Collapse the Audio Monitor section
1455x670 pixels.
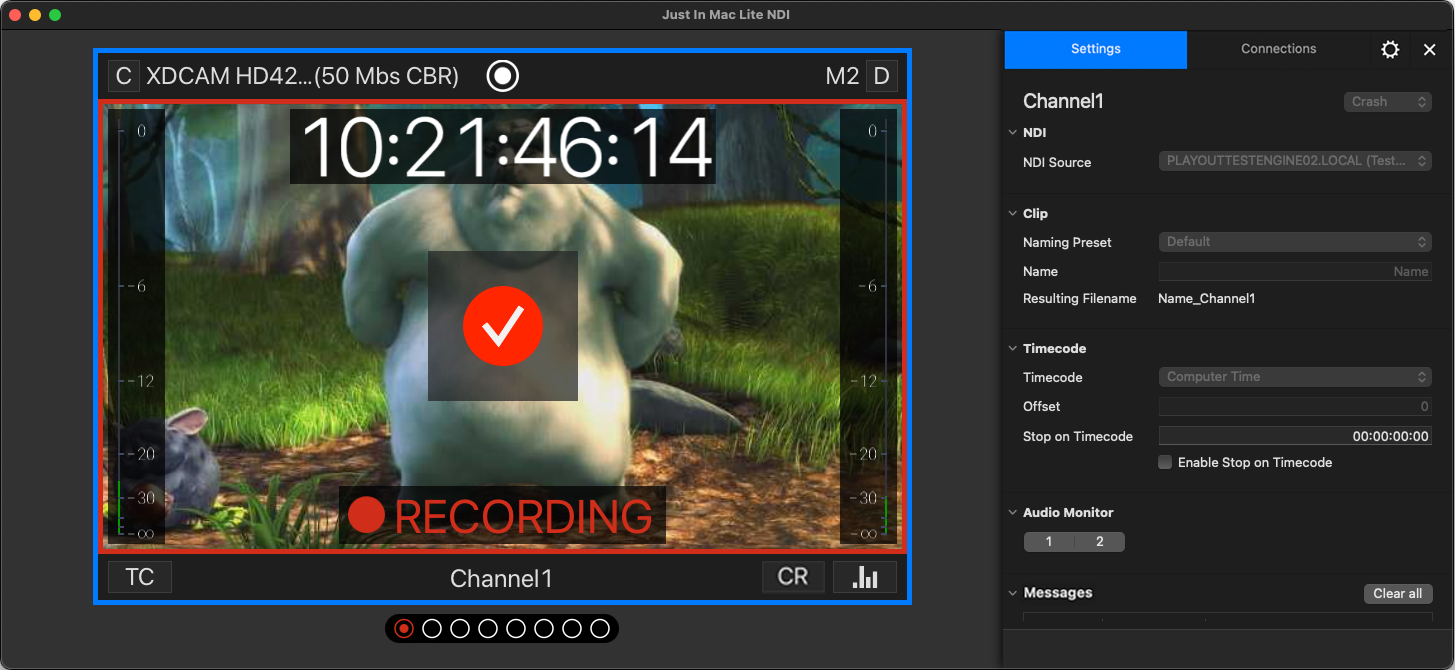(x=1012, y=513)
